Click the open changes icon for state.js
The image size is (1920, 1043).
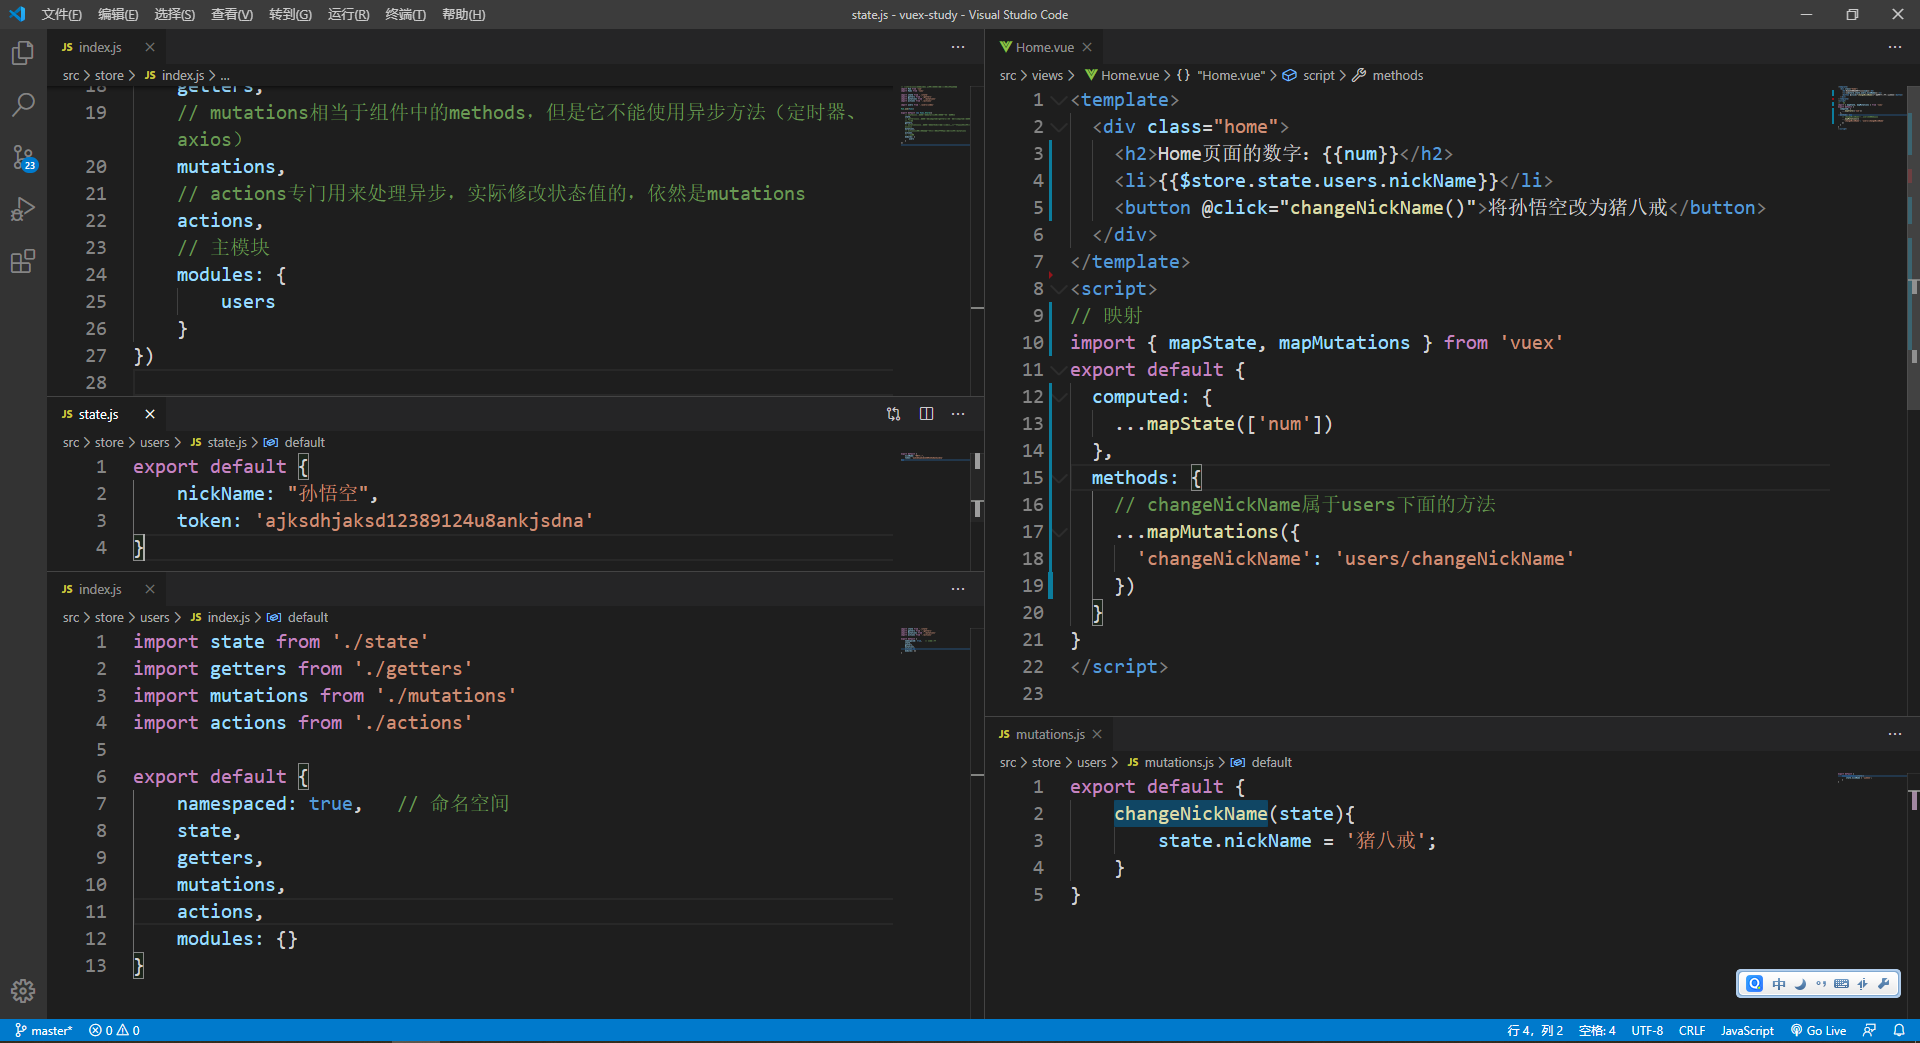[x=893, y=414]
